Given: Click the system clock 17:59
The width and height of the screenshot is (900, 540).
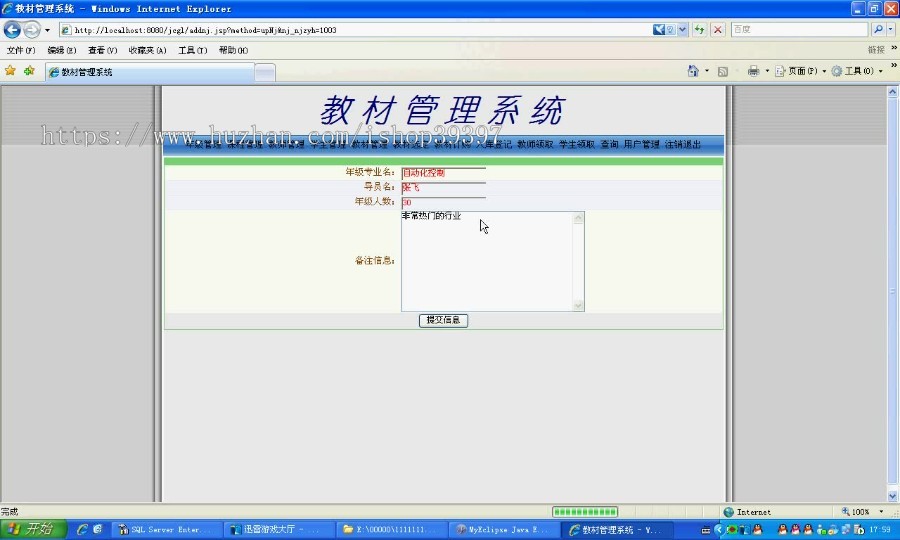Looking at the screenshot, I should (880, 530).
